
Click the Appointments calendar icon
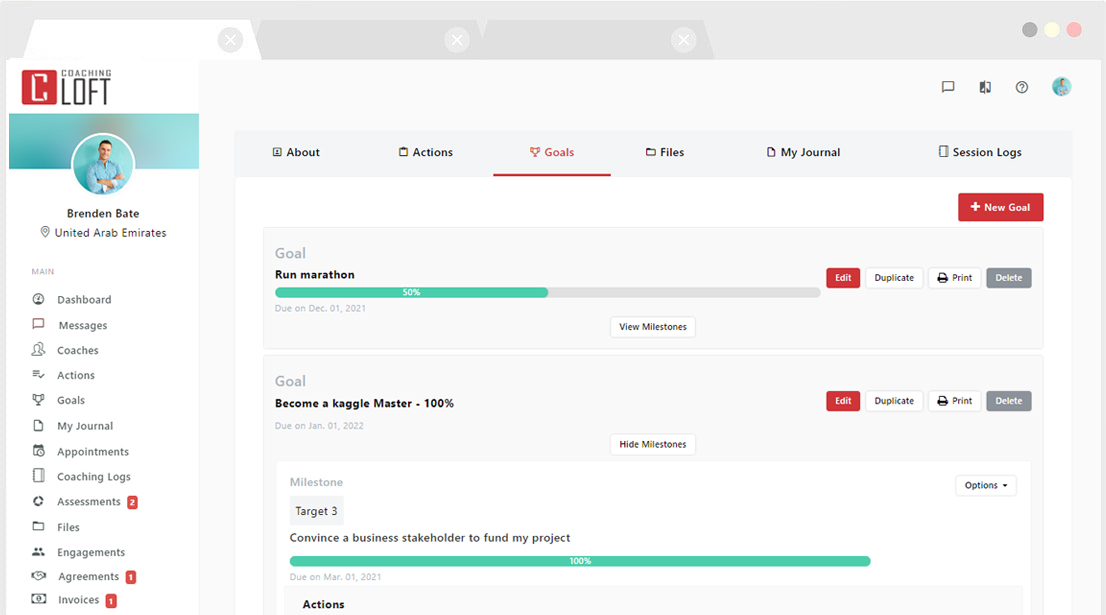39,451
